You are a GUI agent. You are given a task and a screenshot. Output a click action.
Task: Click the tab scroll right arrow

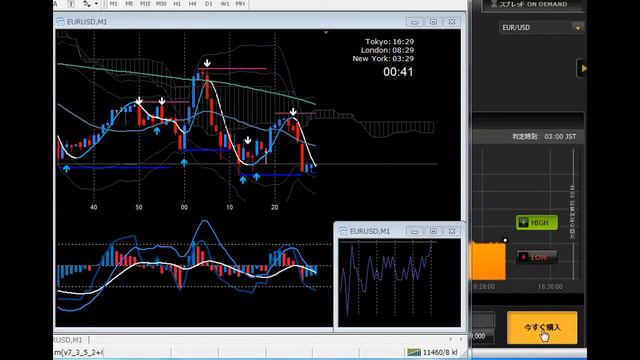pyautogui.click(x=461, y=339)
